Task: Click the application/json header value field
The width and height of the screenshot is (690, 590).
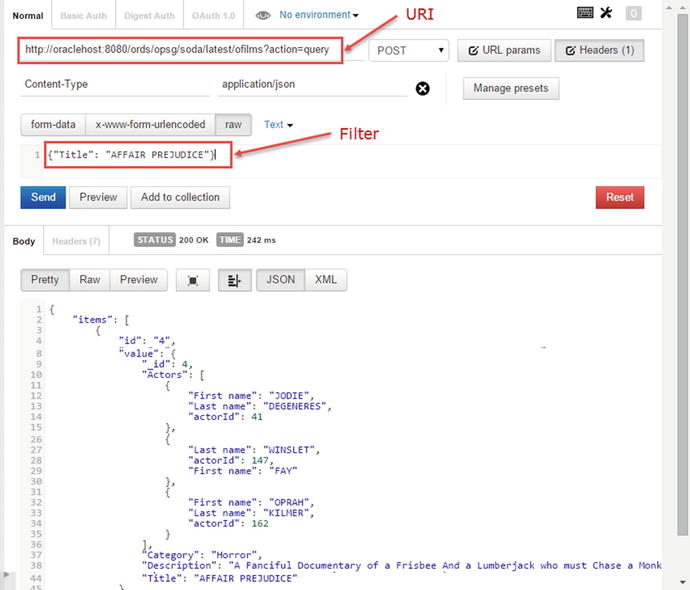Action: (x=312, y=84)
